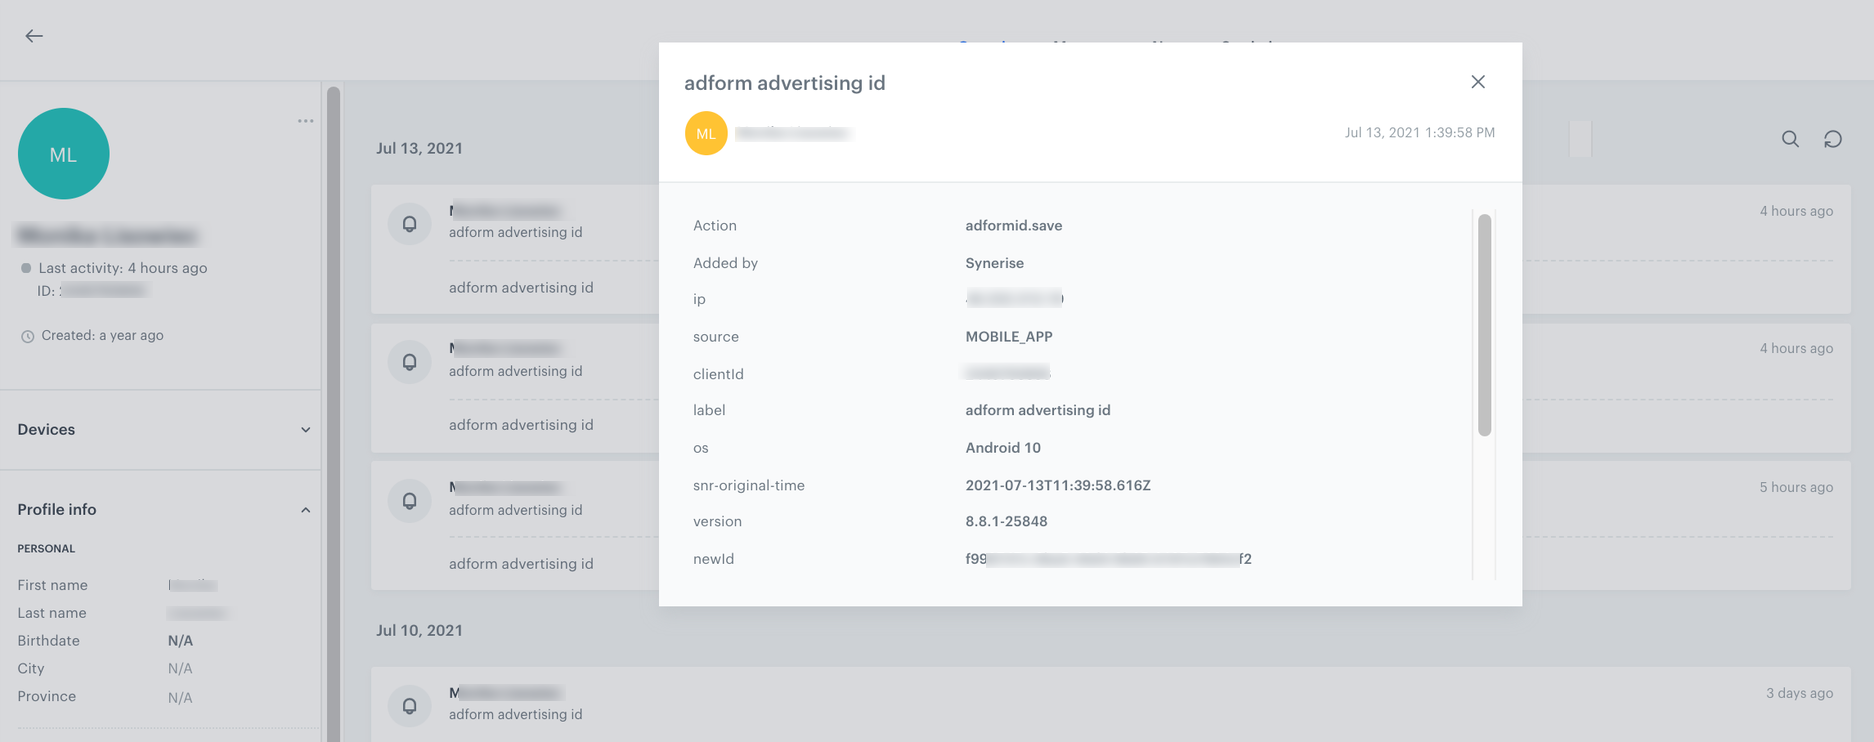Click the yellow ML avatar in the dialog header
The height and width of the screenshot is (742, 1874).
(x=706, y=133)
